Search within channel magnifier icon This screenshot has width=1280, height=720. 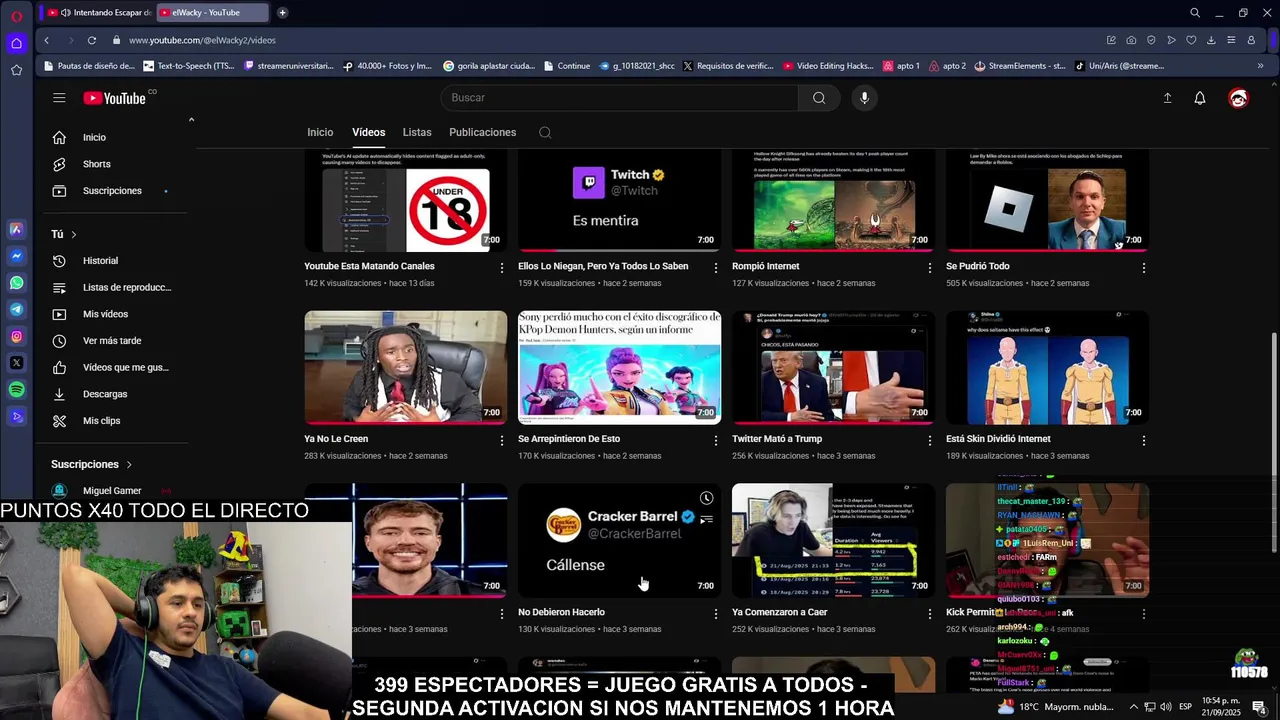click(545, 132)
